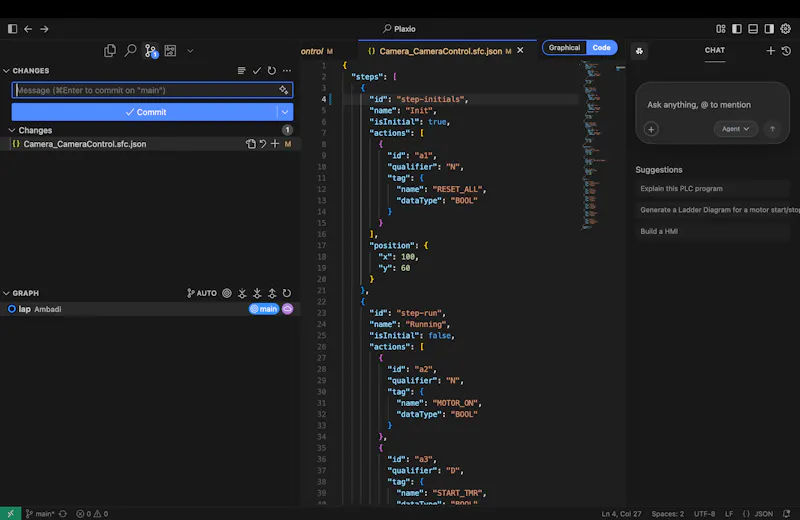Choose 'Generate a Ladder Diagram' suggestion
800x520 pixels.
click(x=718, y=210)
